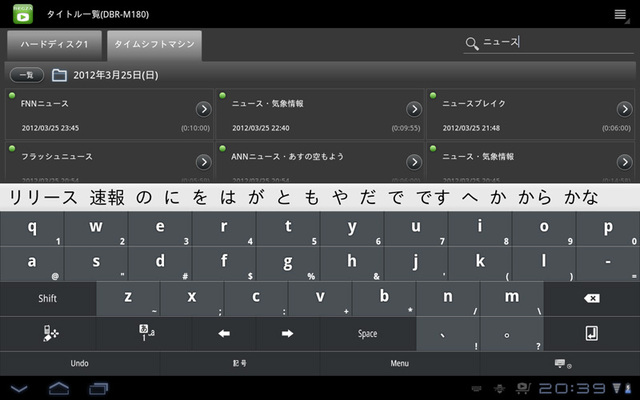Click the search magnifier icon
The width and height of the screenshot is (640, 400).
[x=472, y=44]
